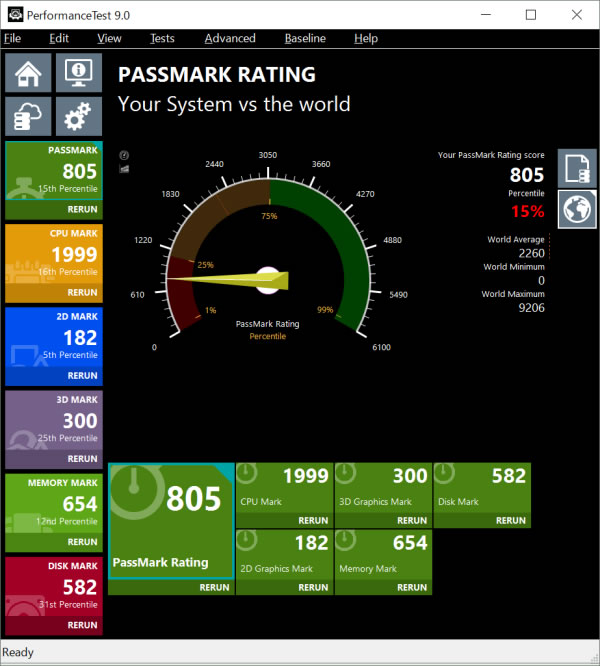Click the small chart icon beside gauge
This screenshot has height=666, width=600.
[x=124, y=169]
